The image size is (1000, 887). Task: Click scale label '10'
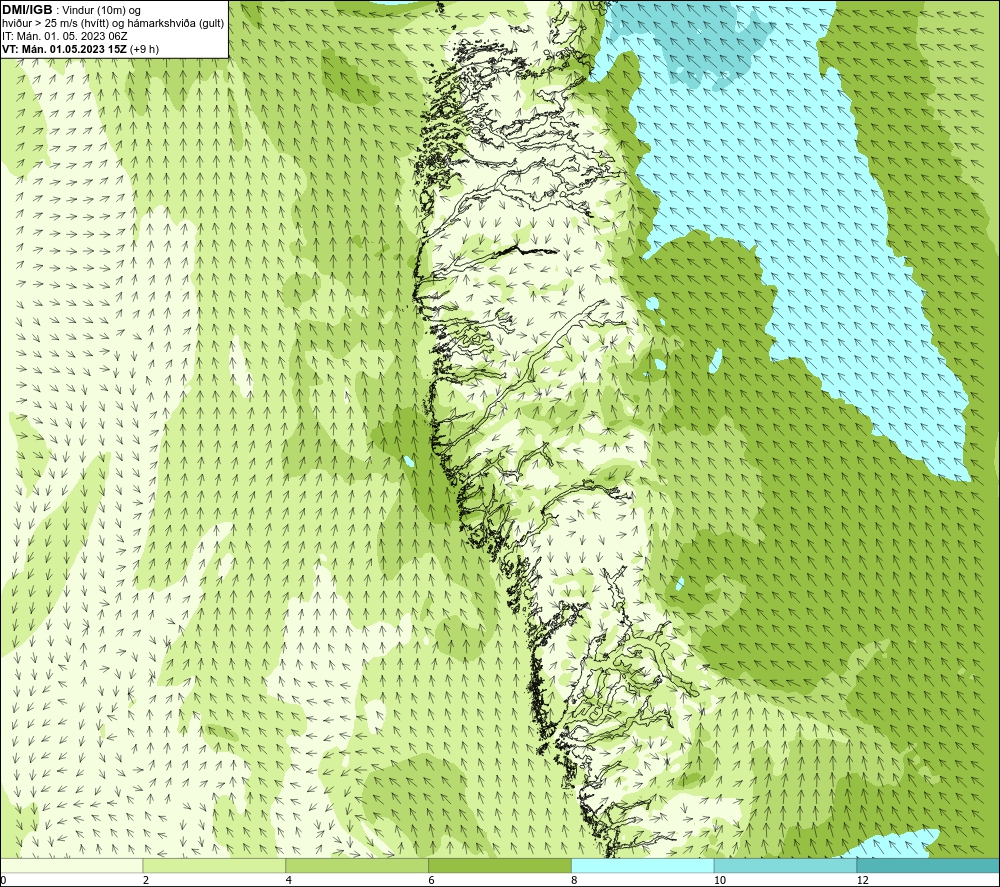coord(719,880)
